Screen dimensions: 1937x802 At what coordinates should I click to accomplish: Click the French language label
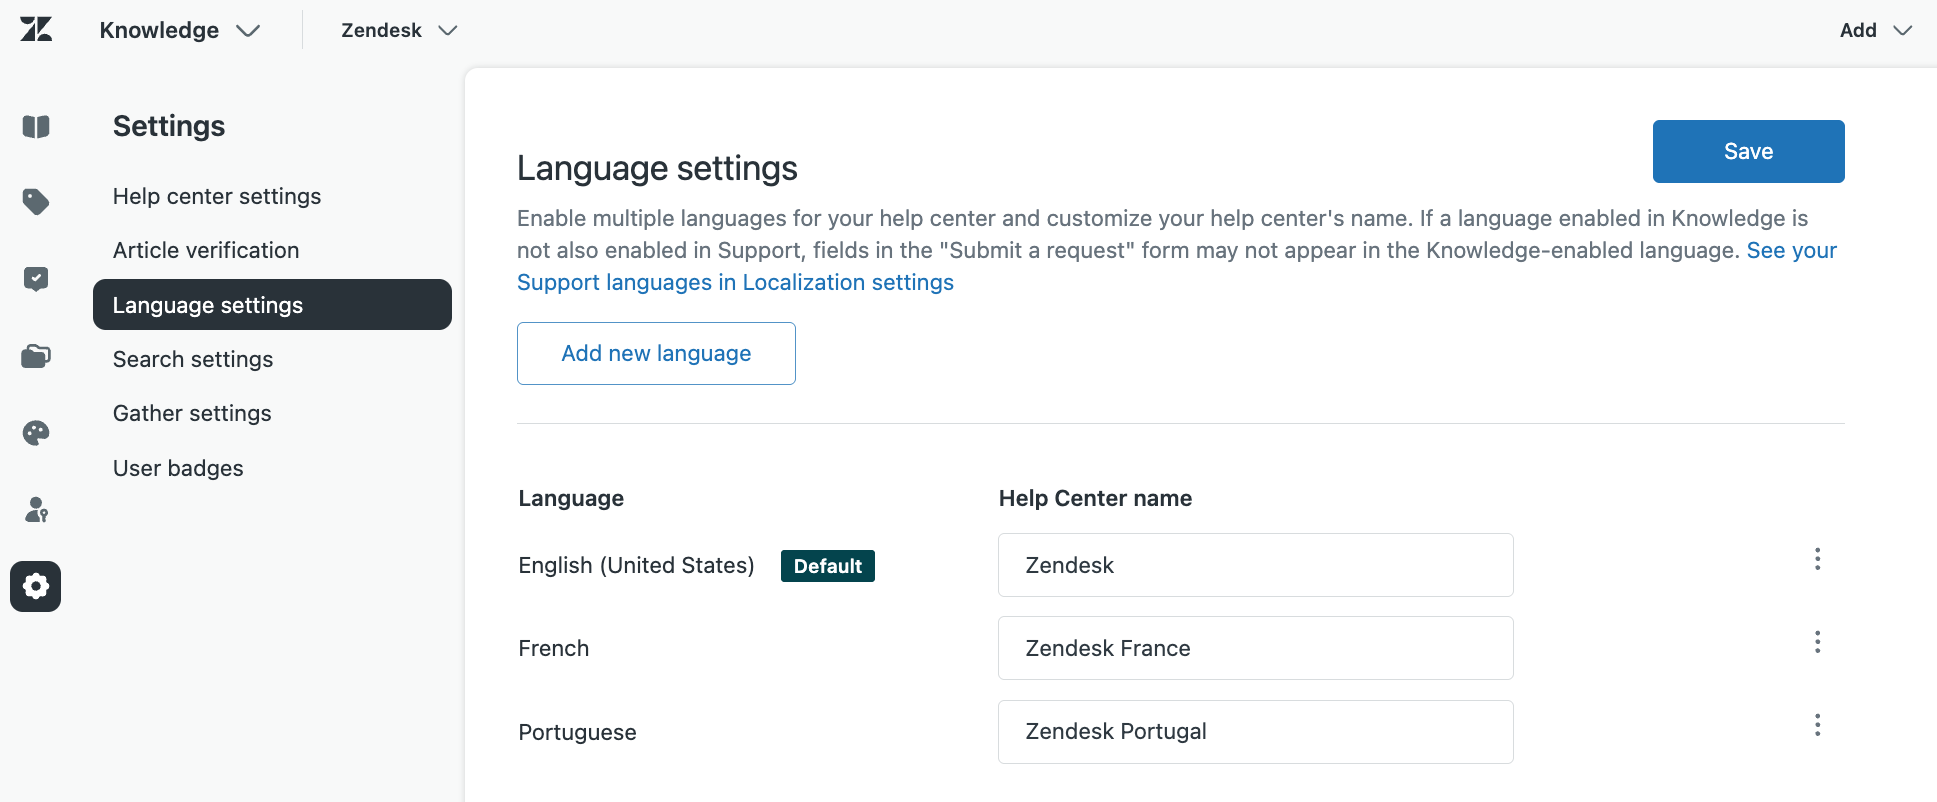[x=554, y=648]
